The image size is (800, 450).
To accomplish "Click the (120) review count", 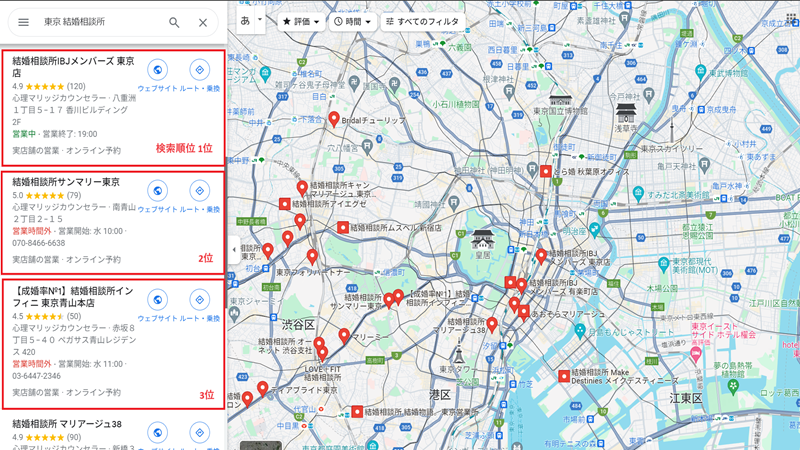I will [x=76, y=86].
